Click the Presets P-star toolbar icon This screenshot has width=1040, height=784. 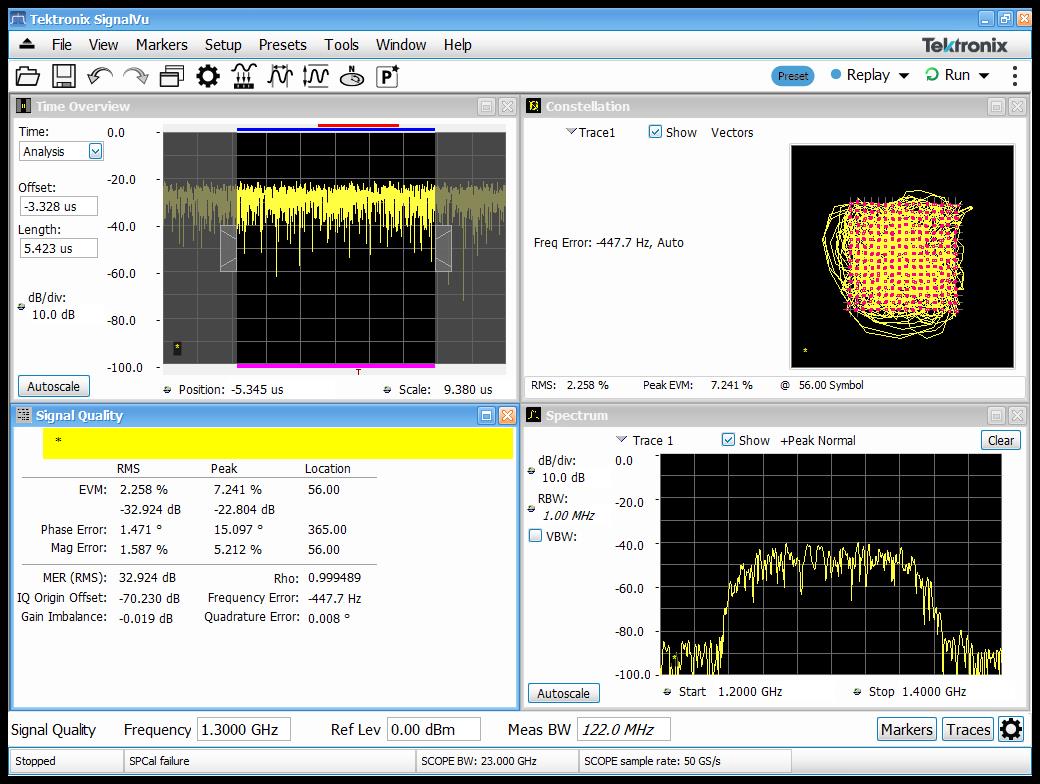point(387,76)
